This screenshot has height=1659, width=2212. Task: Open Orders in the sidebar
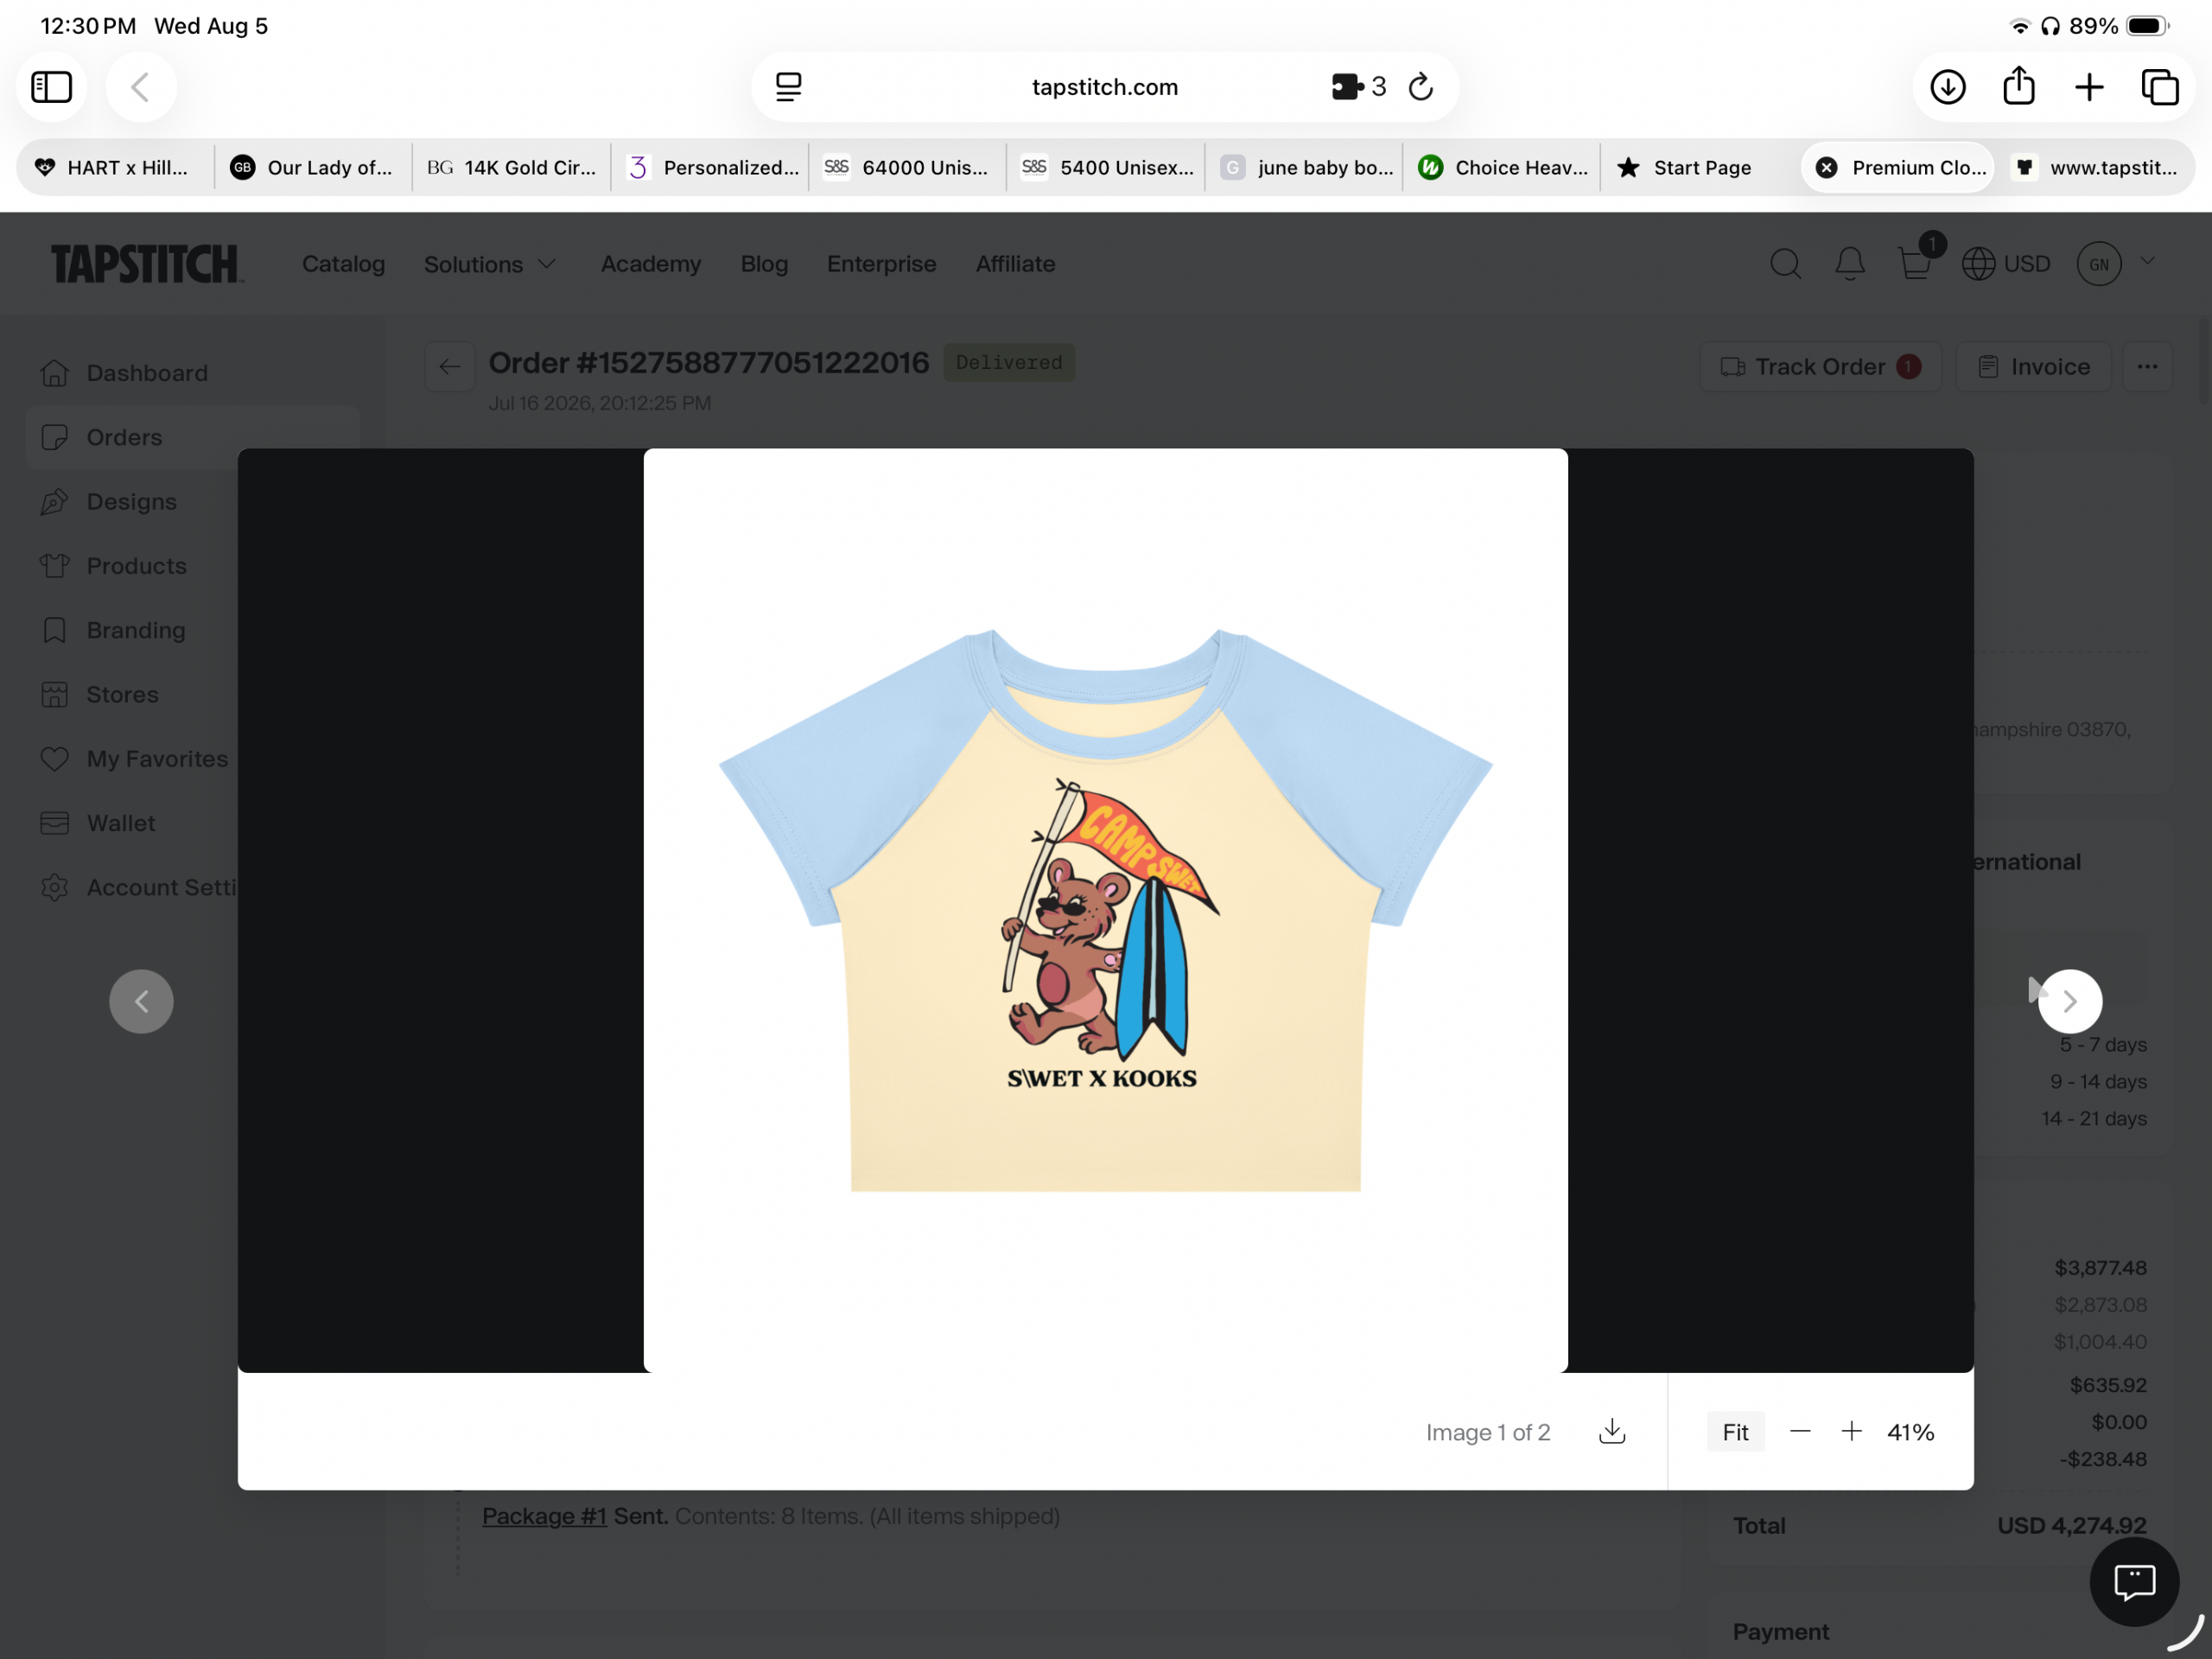tap(192, 437)
